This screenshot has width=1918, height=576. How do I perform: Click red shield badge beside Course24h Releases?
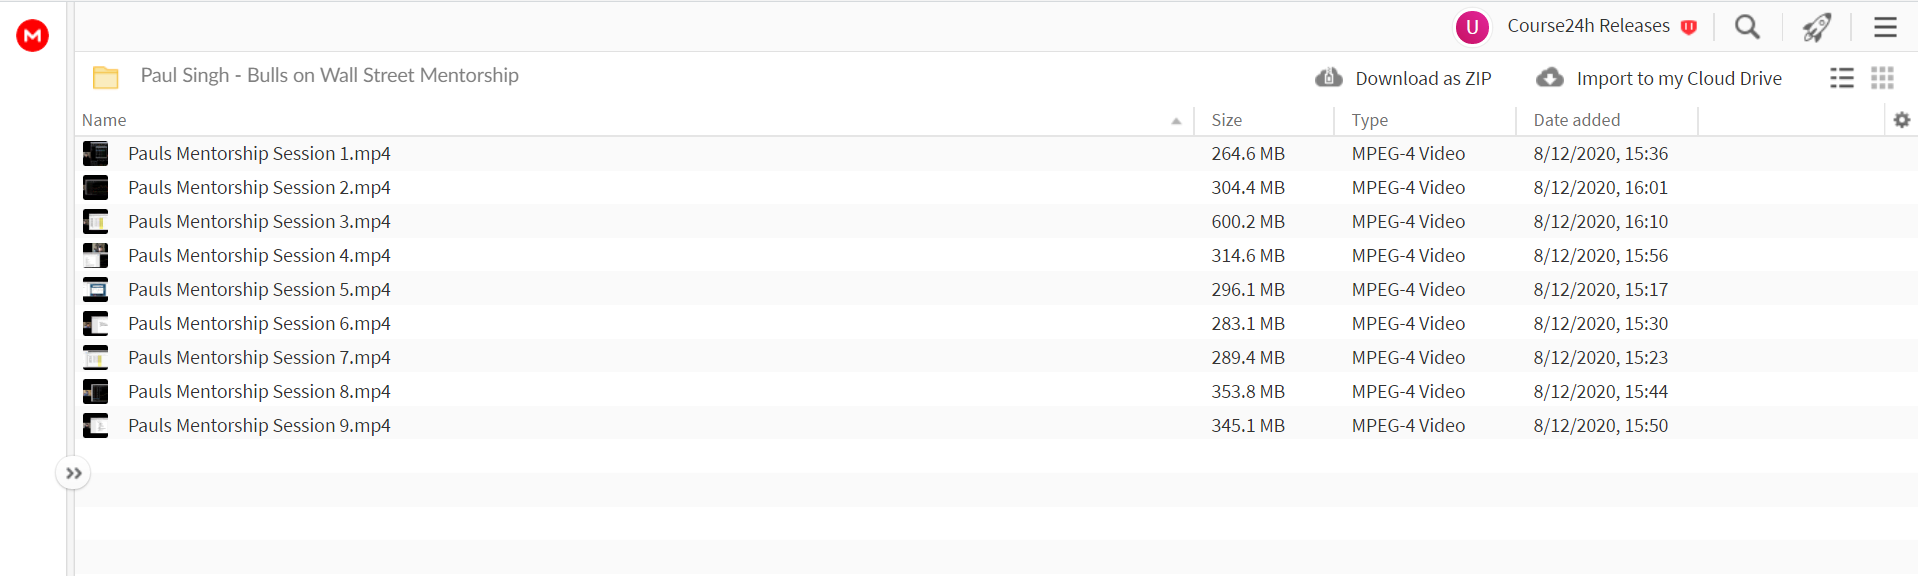click(1689, 27)
